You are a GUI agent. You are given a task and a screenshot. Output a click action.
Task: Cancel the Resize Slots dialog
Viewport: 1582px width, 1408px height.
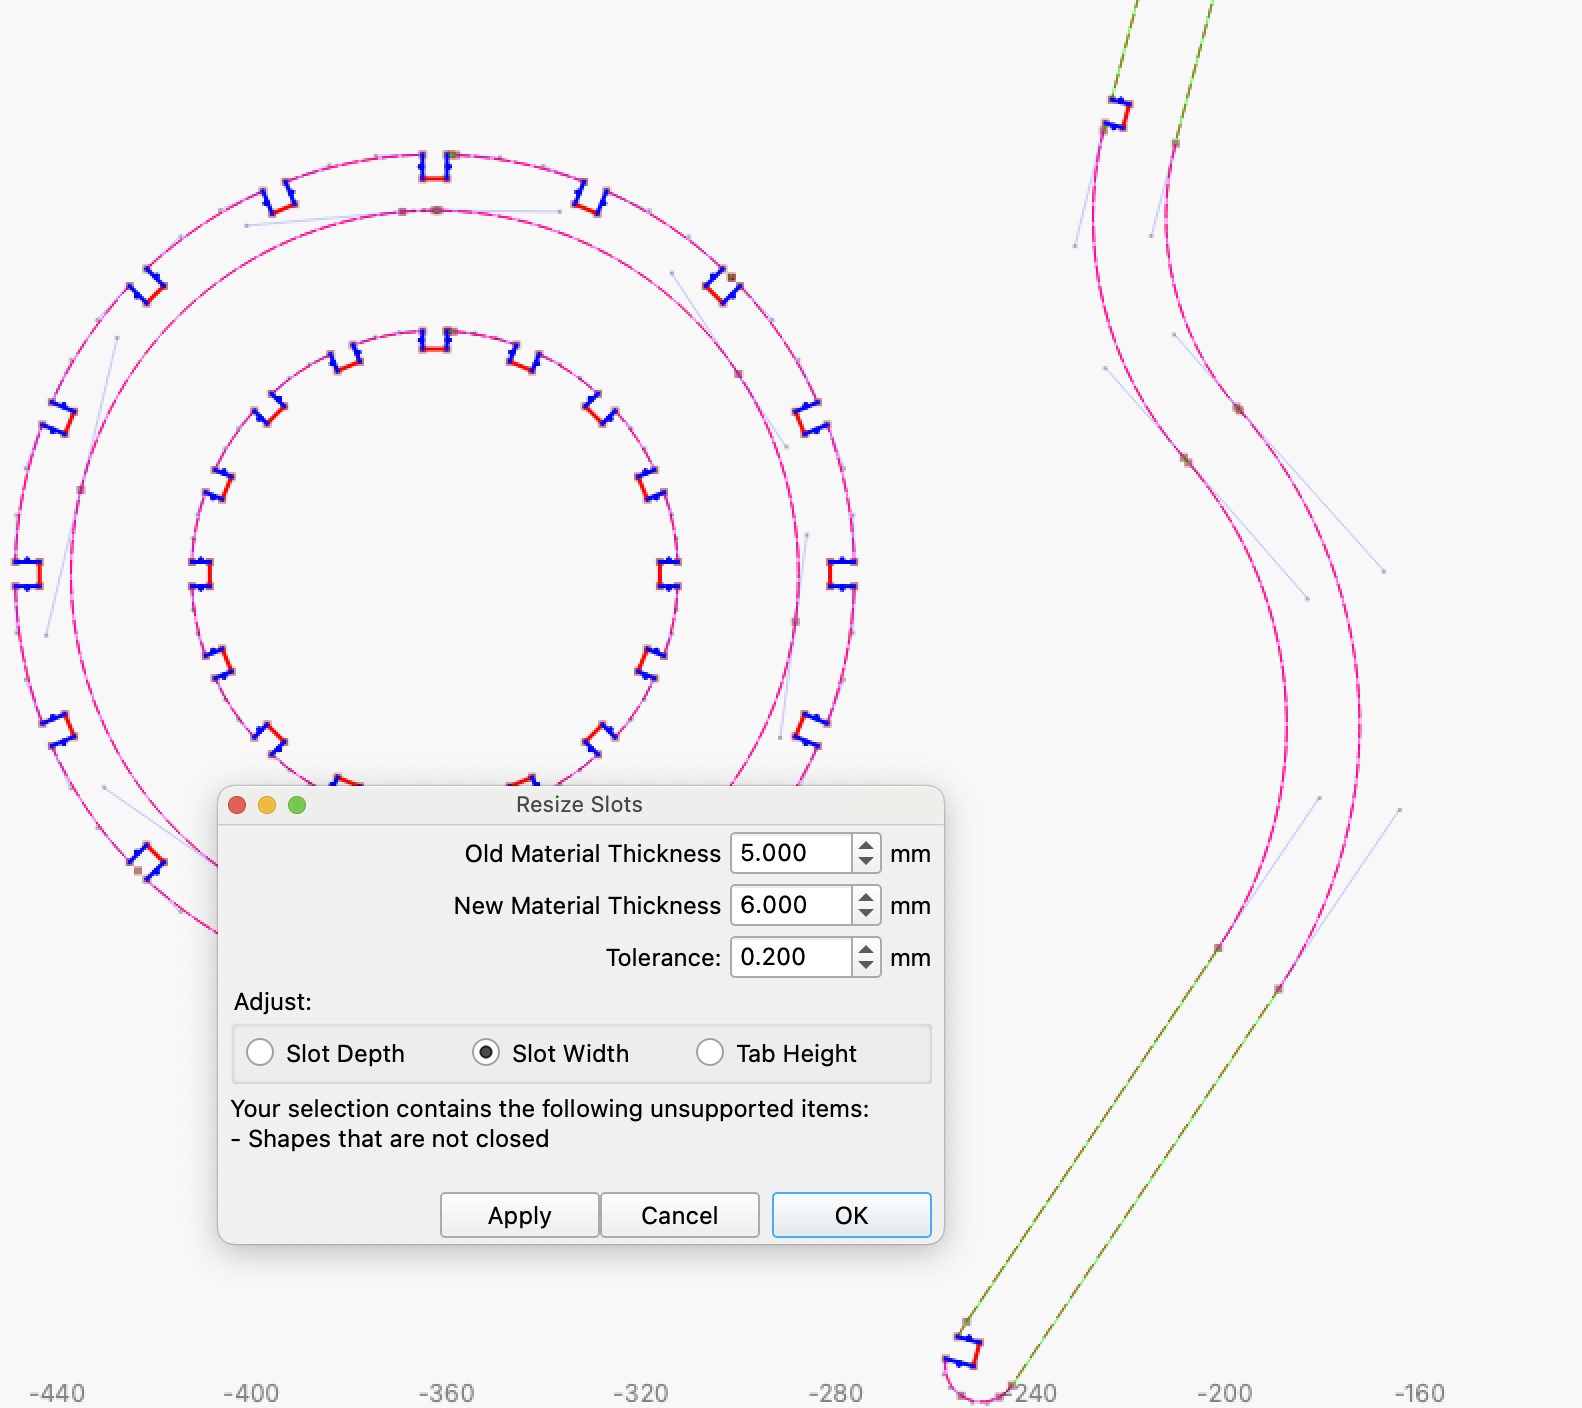(679, 1215)
